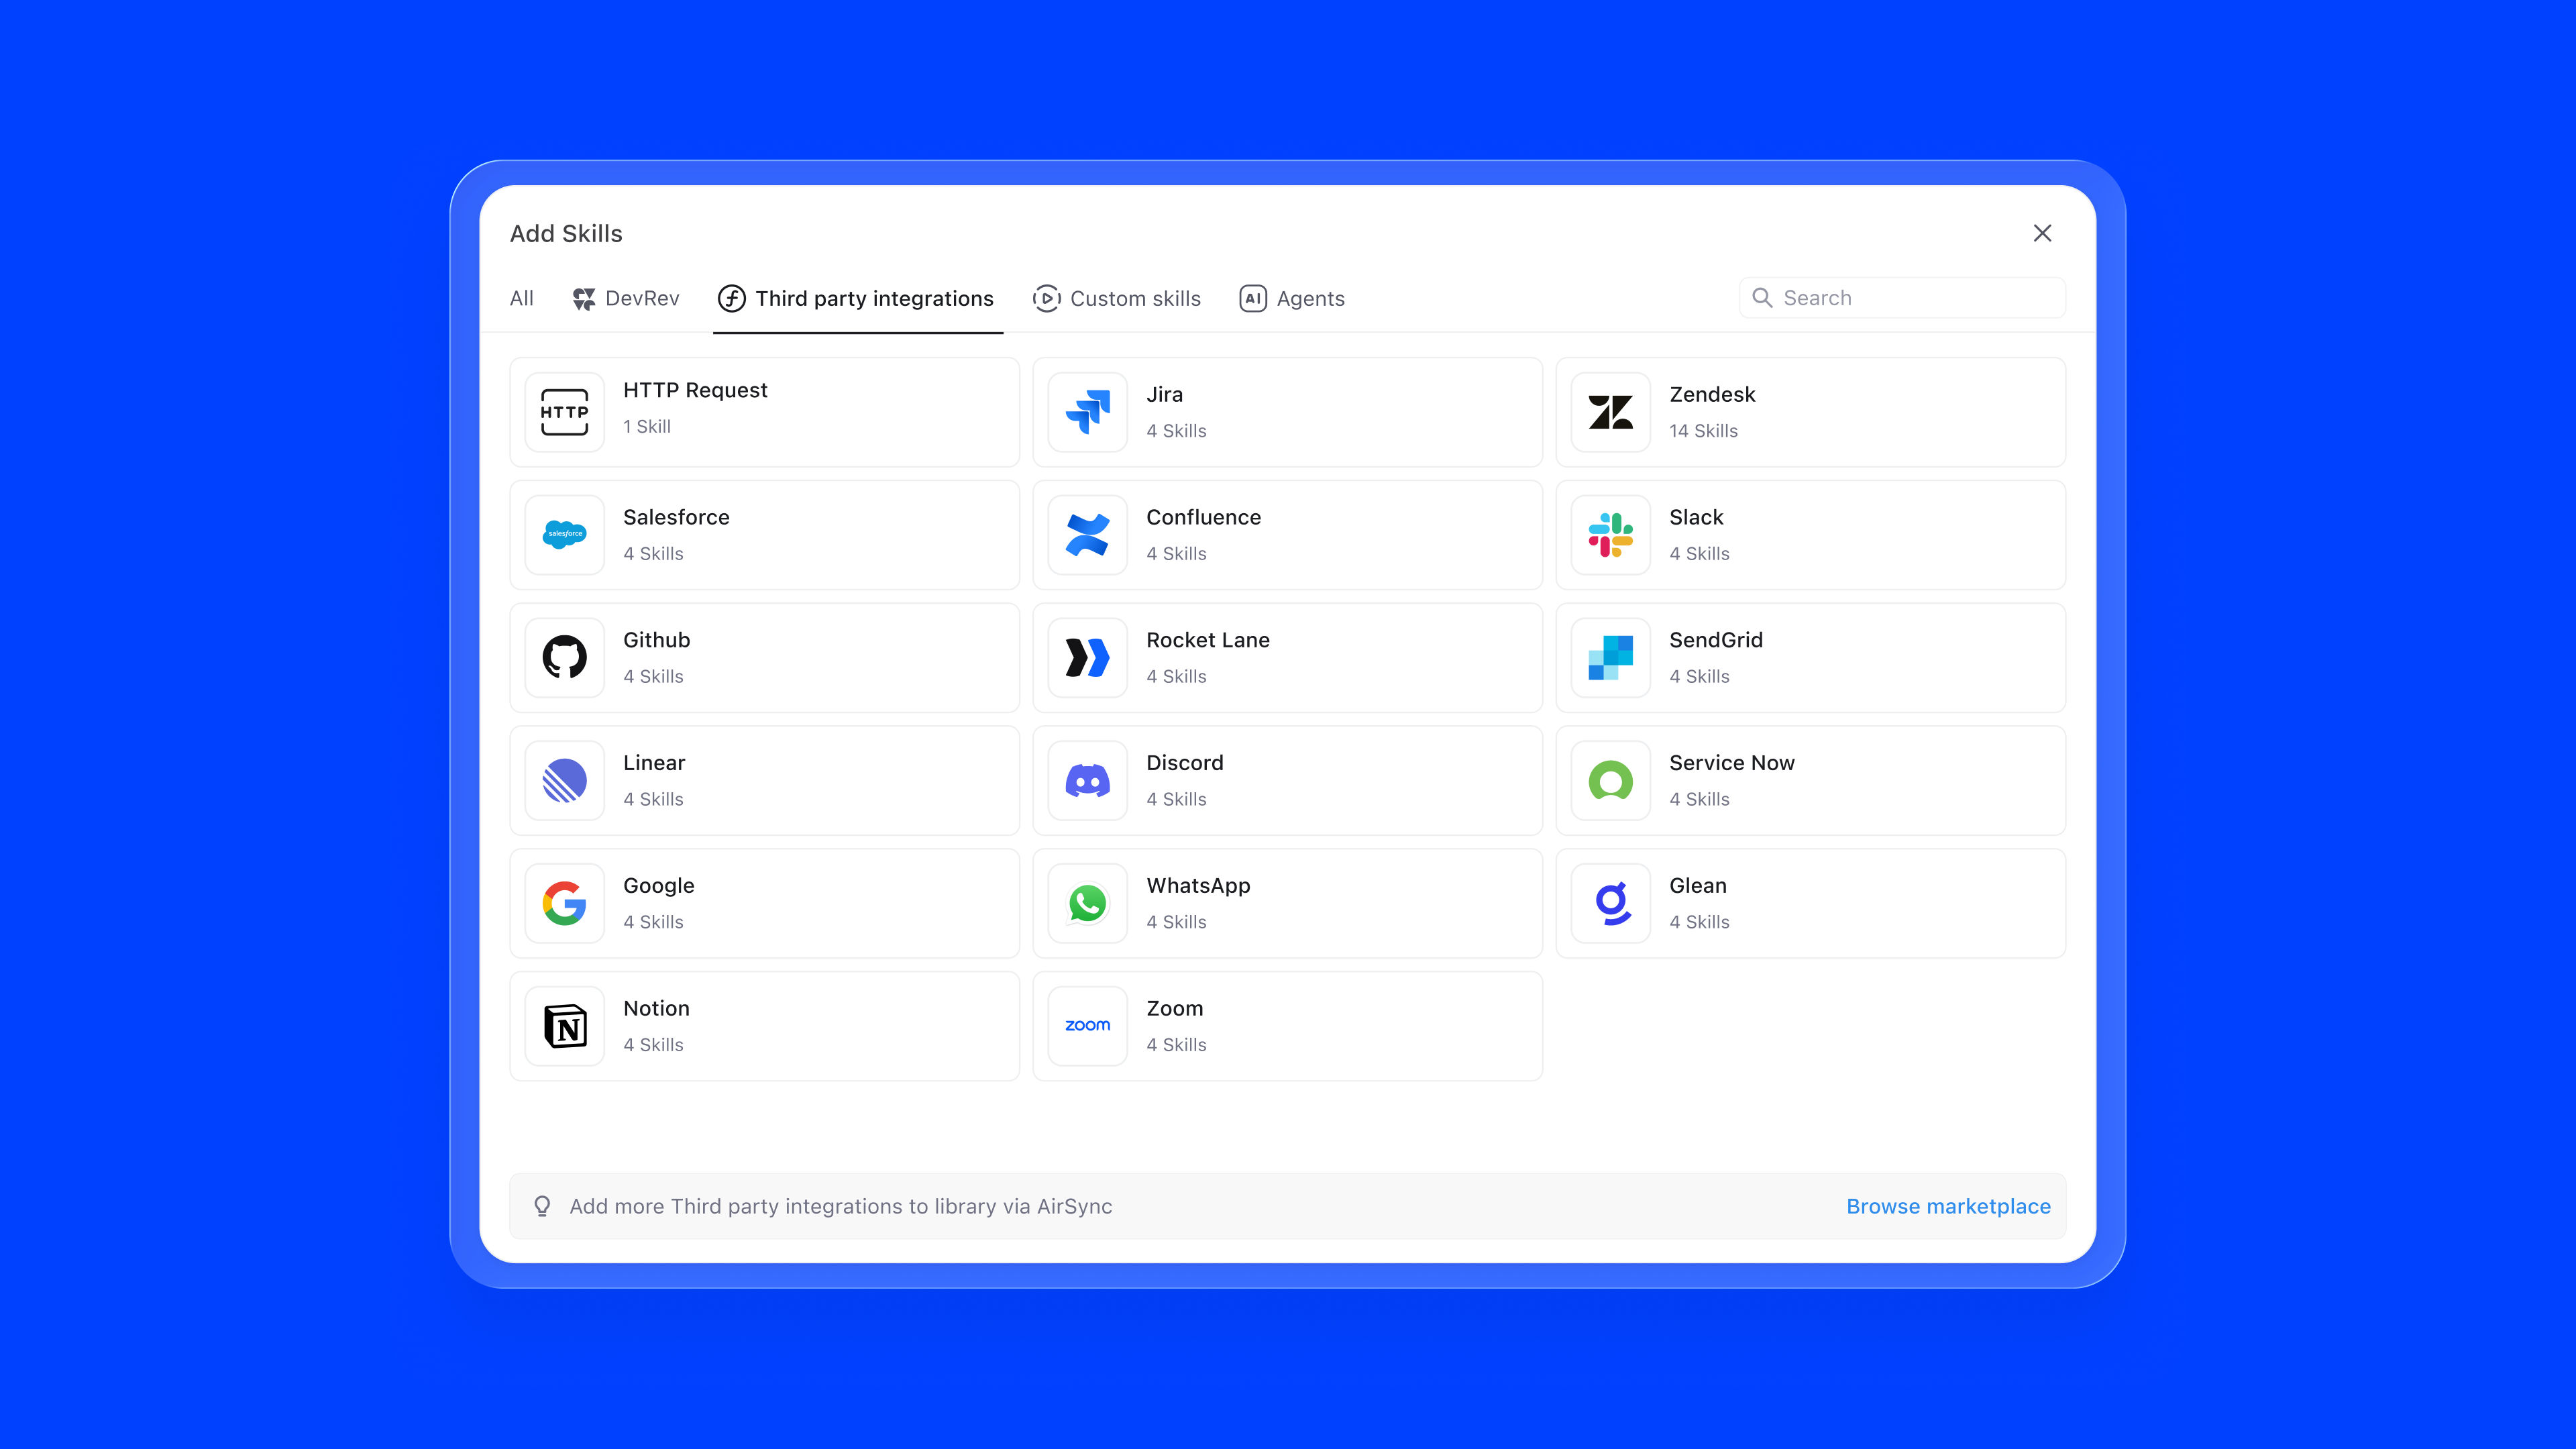Open the Custom skills tab

pyautogui.click(x=1116, y=298)
